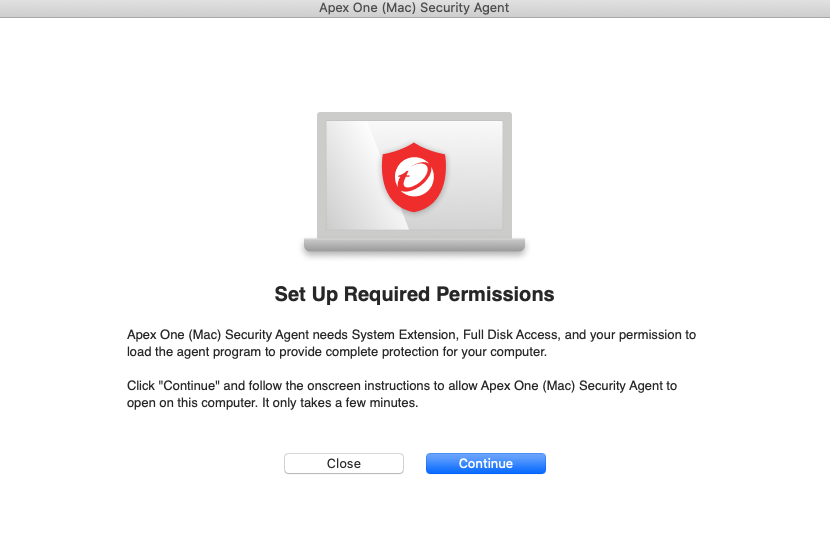The image size is (830, 537).
Task: Click the open on this computer text
Action: 193,402
